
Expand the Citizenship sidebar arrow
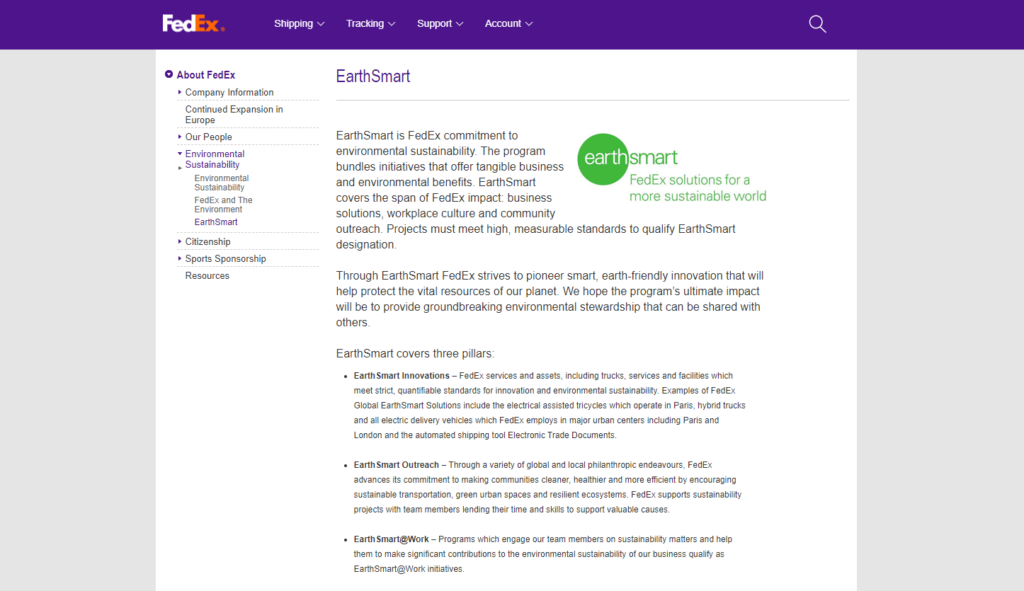(x=180, y=242)
